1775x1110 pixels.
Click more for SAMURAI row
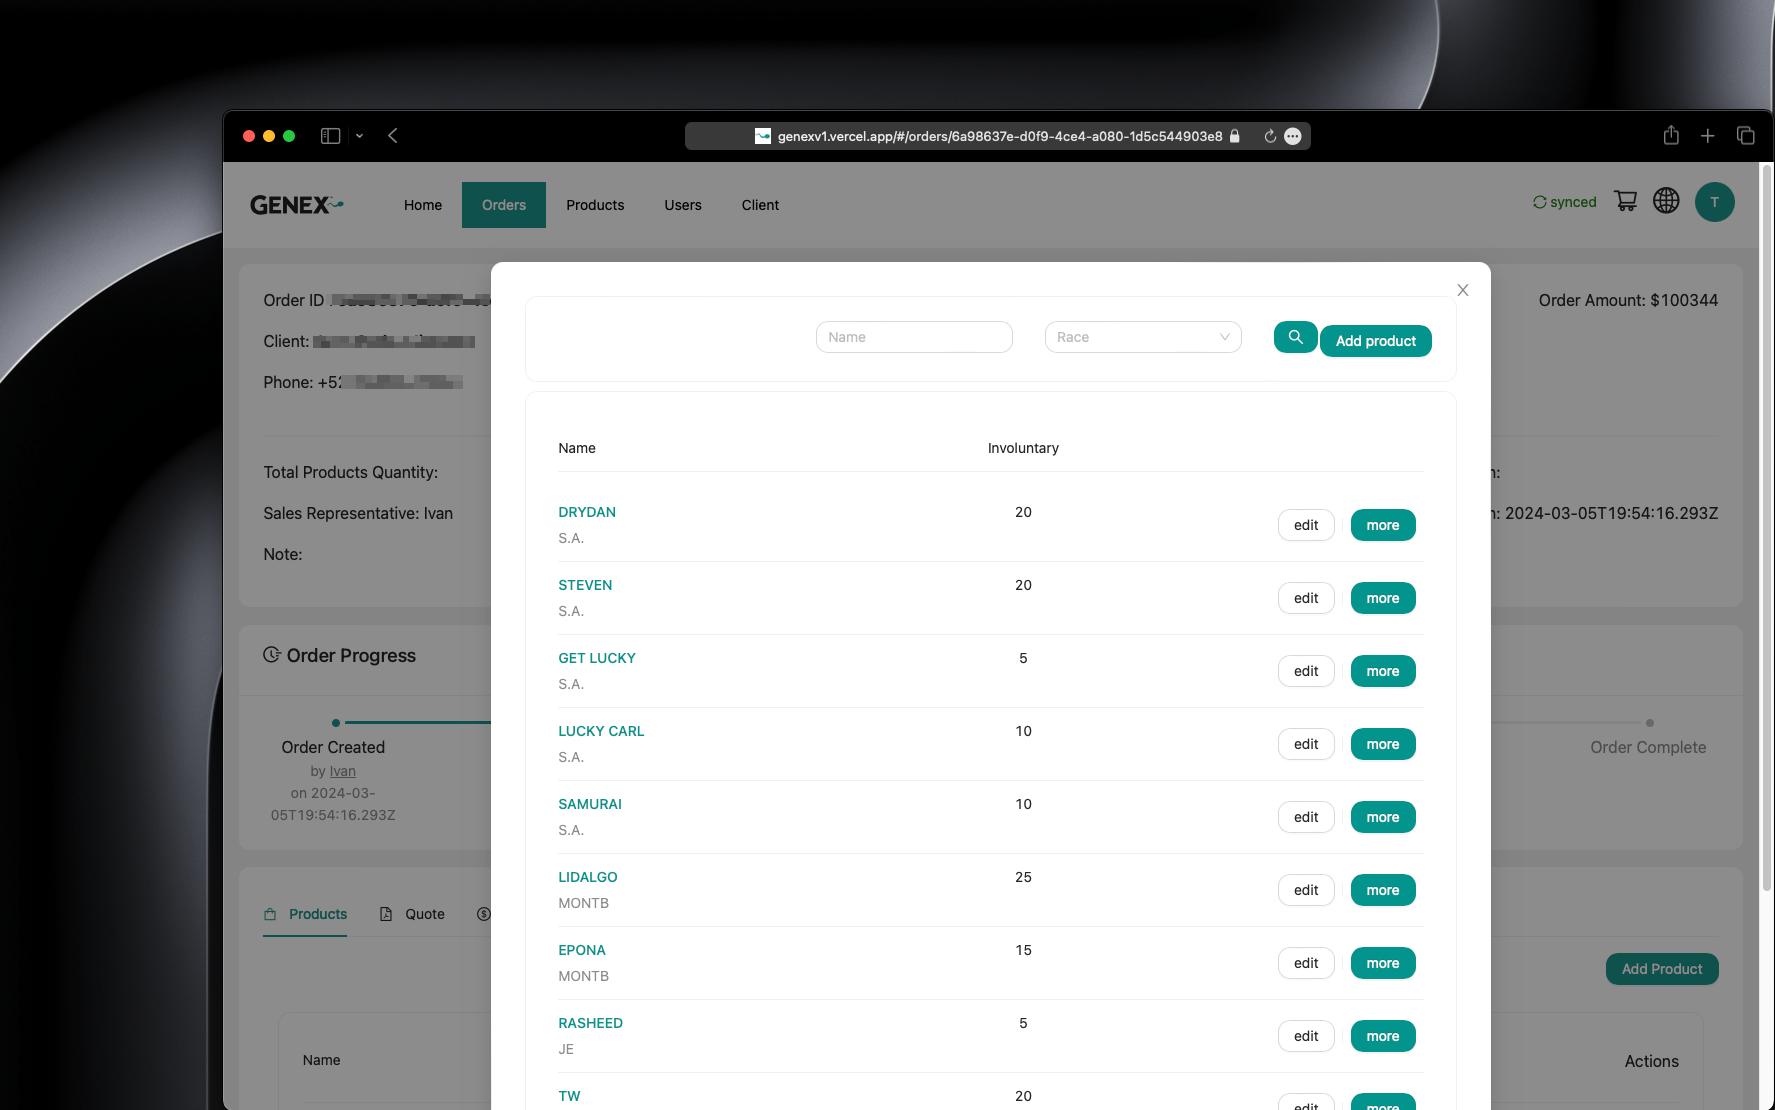(1383, 817)
